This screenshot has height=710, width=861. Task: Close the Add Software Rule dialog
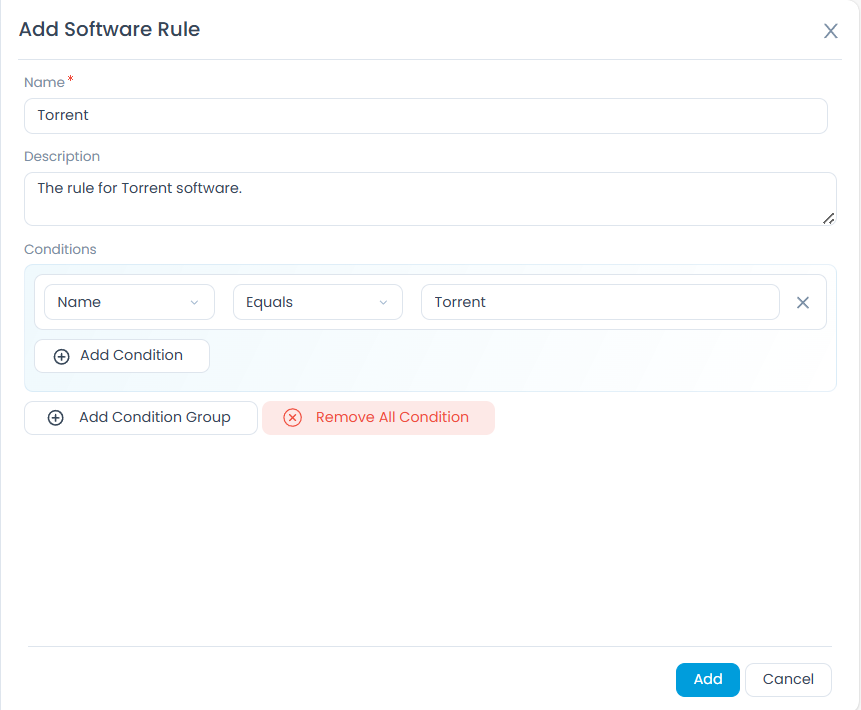[x=830, y=31]
